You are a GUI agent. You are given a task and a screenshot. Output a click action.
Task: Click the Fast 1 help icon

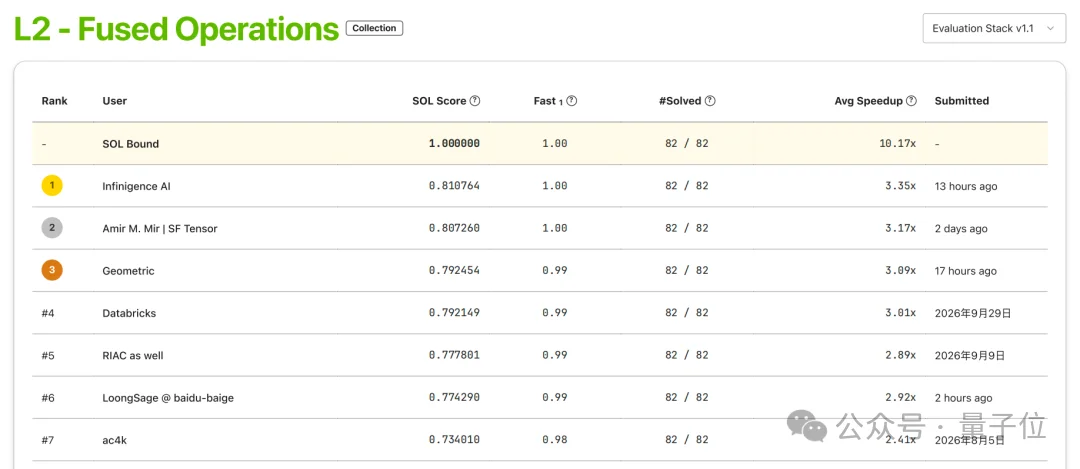tap(572, 101)
